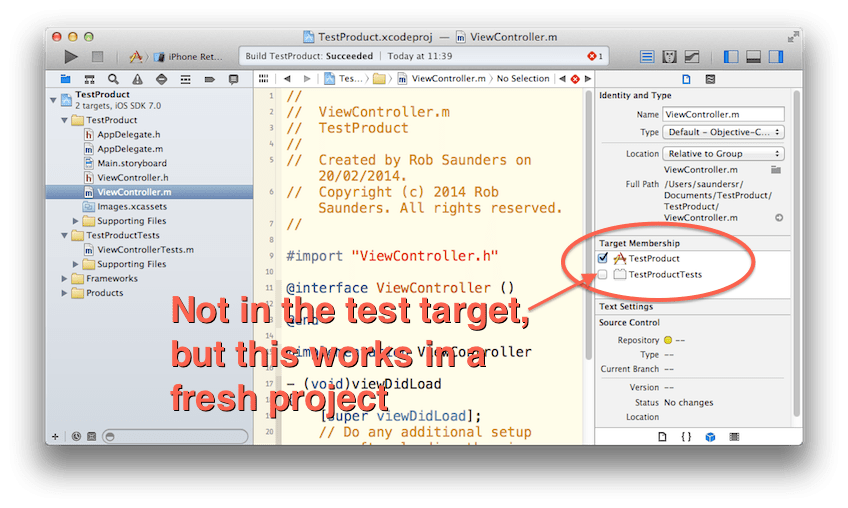Show the File inspector

point(686,79)
